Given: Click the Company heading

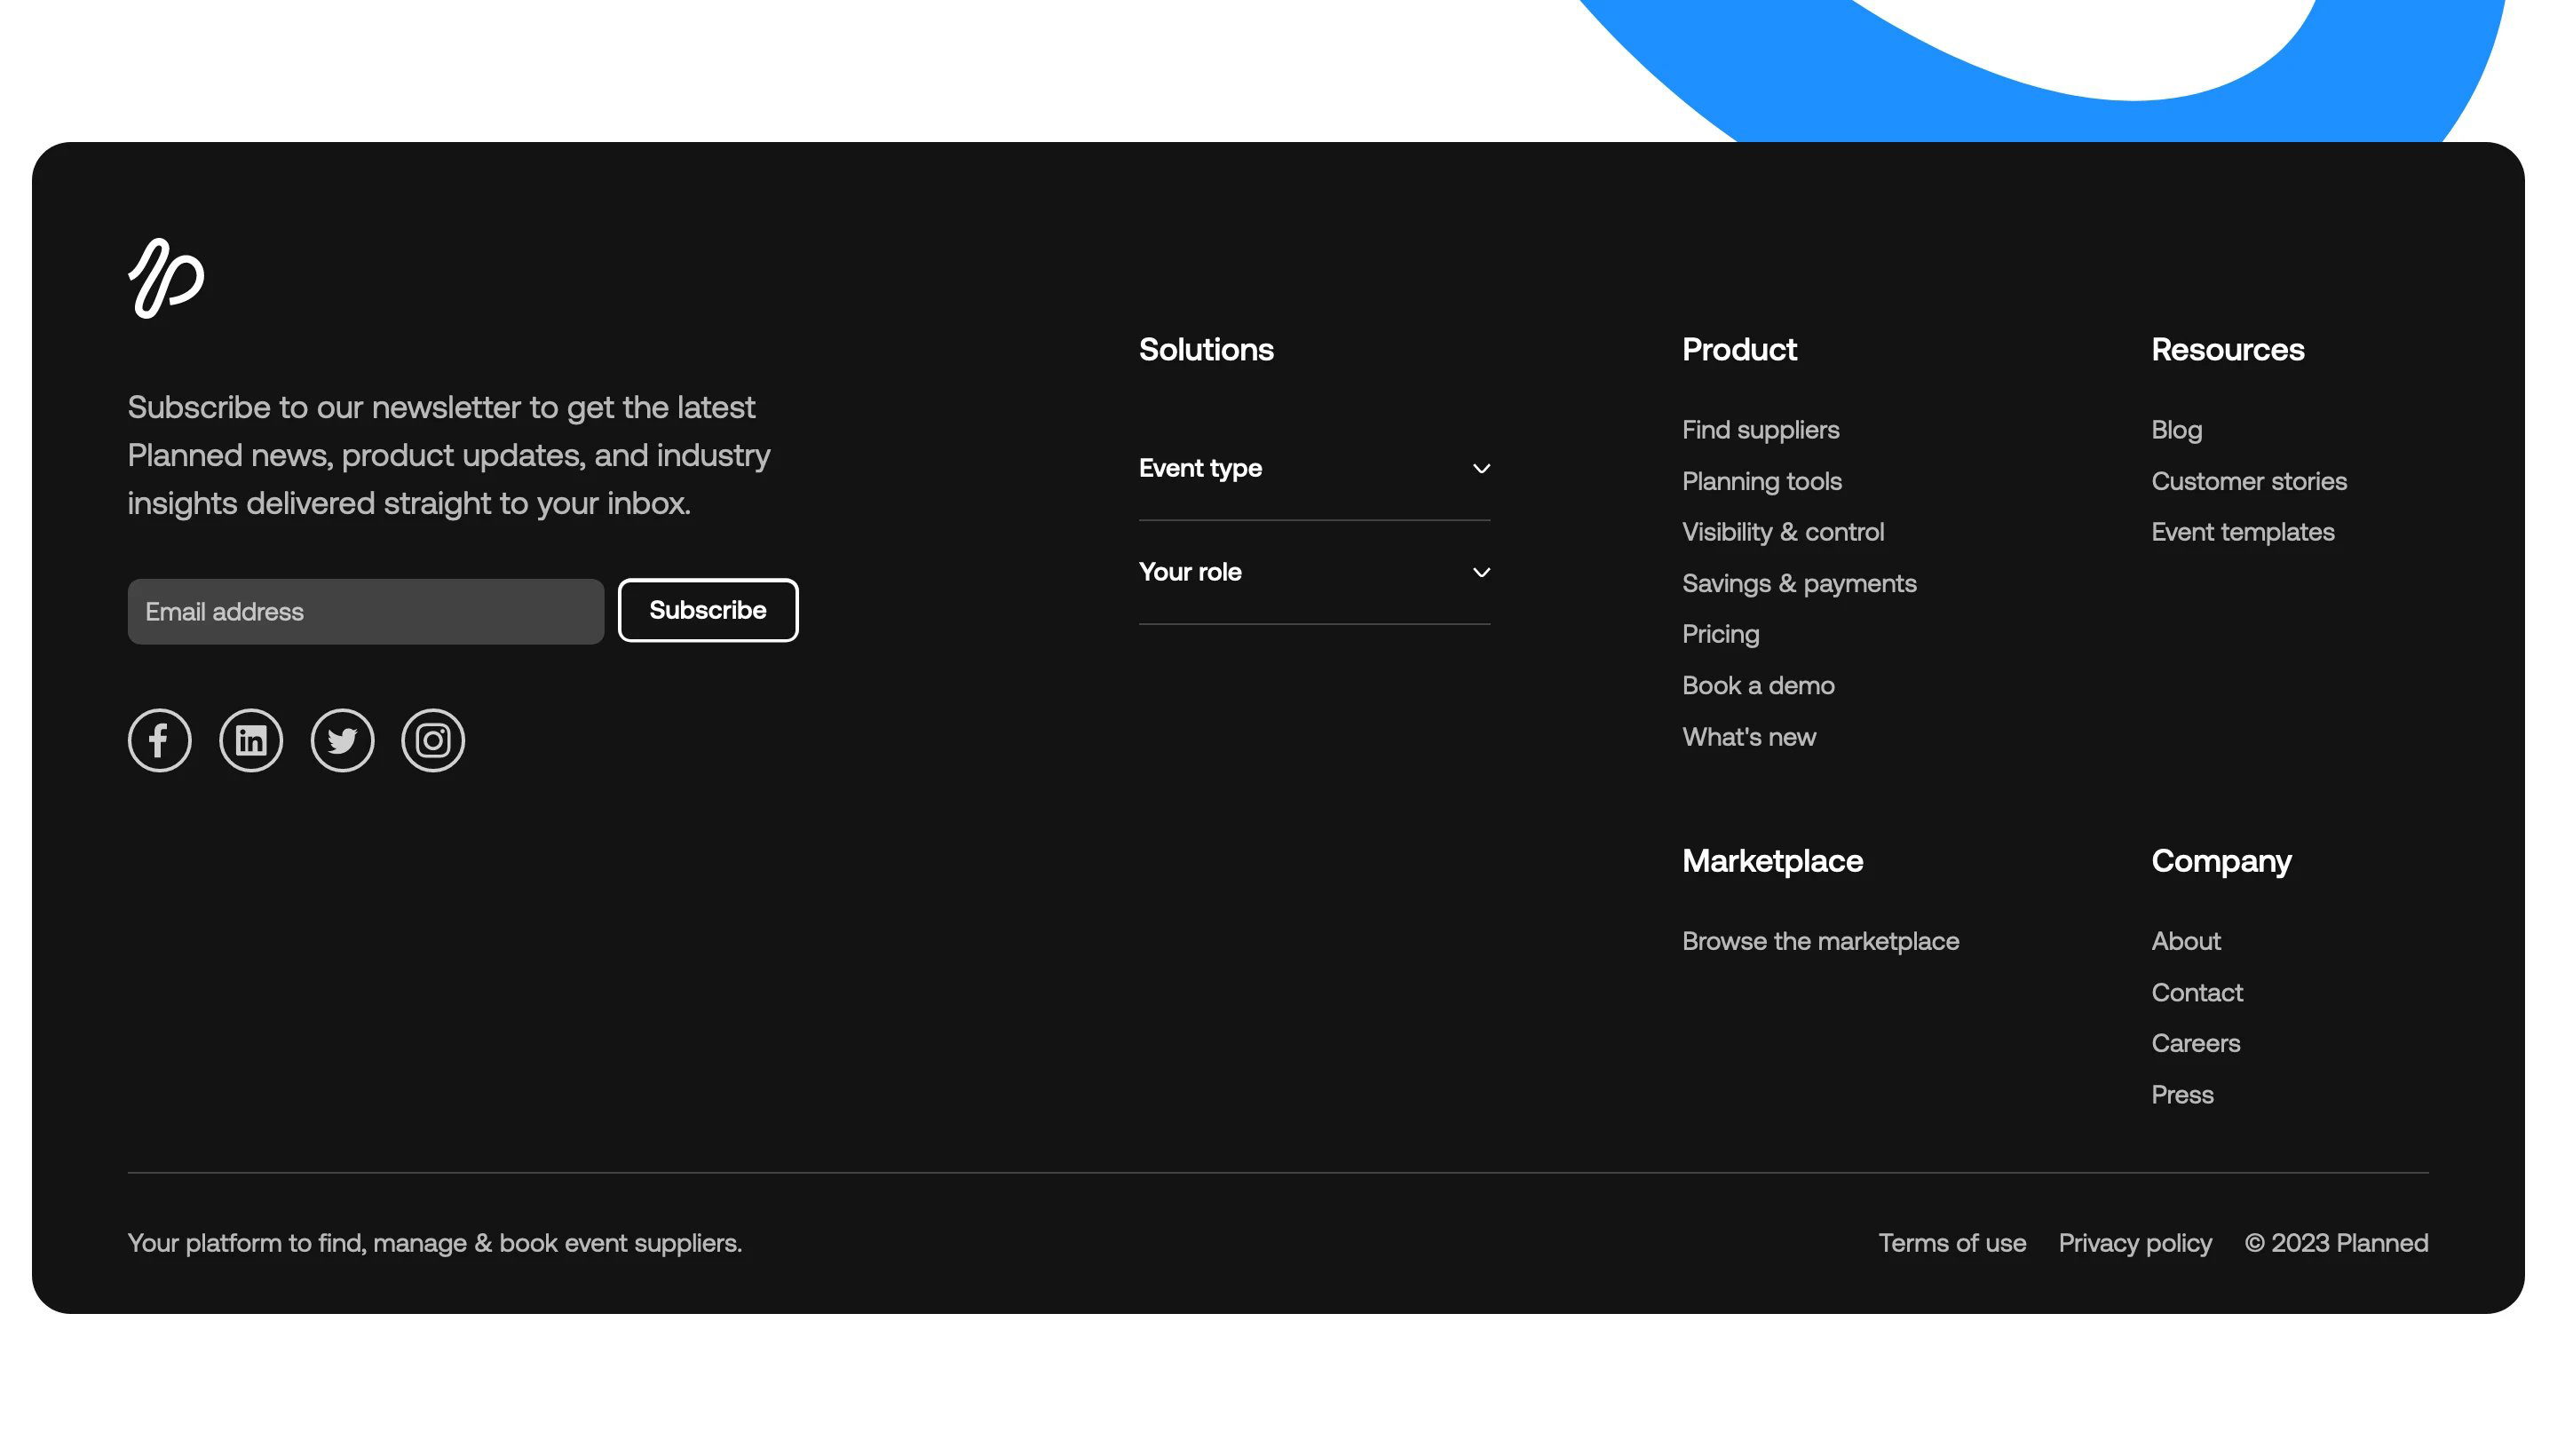Looking at the screenshot, I should (2221, 861).
